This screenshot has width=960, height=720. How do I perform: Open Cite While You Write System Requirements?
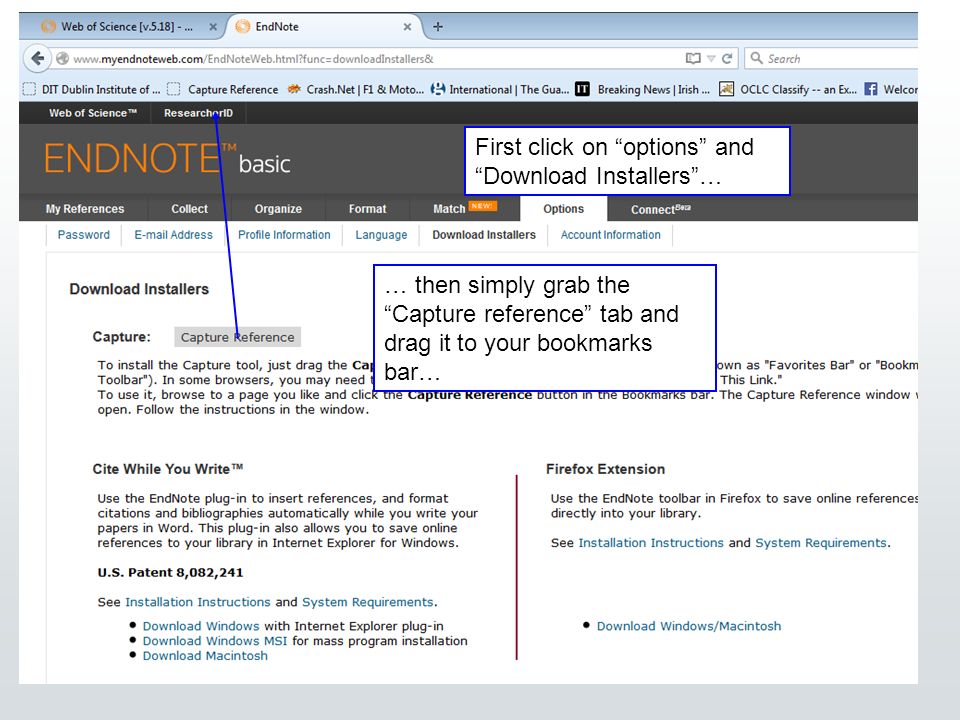pos(368,602)
